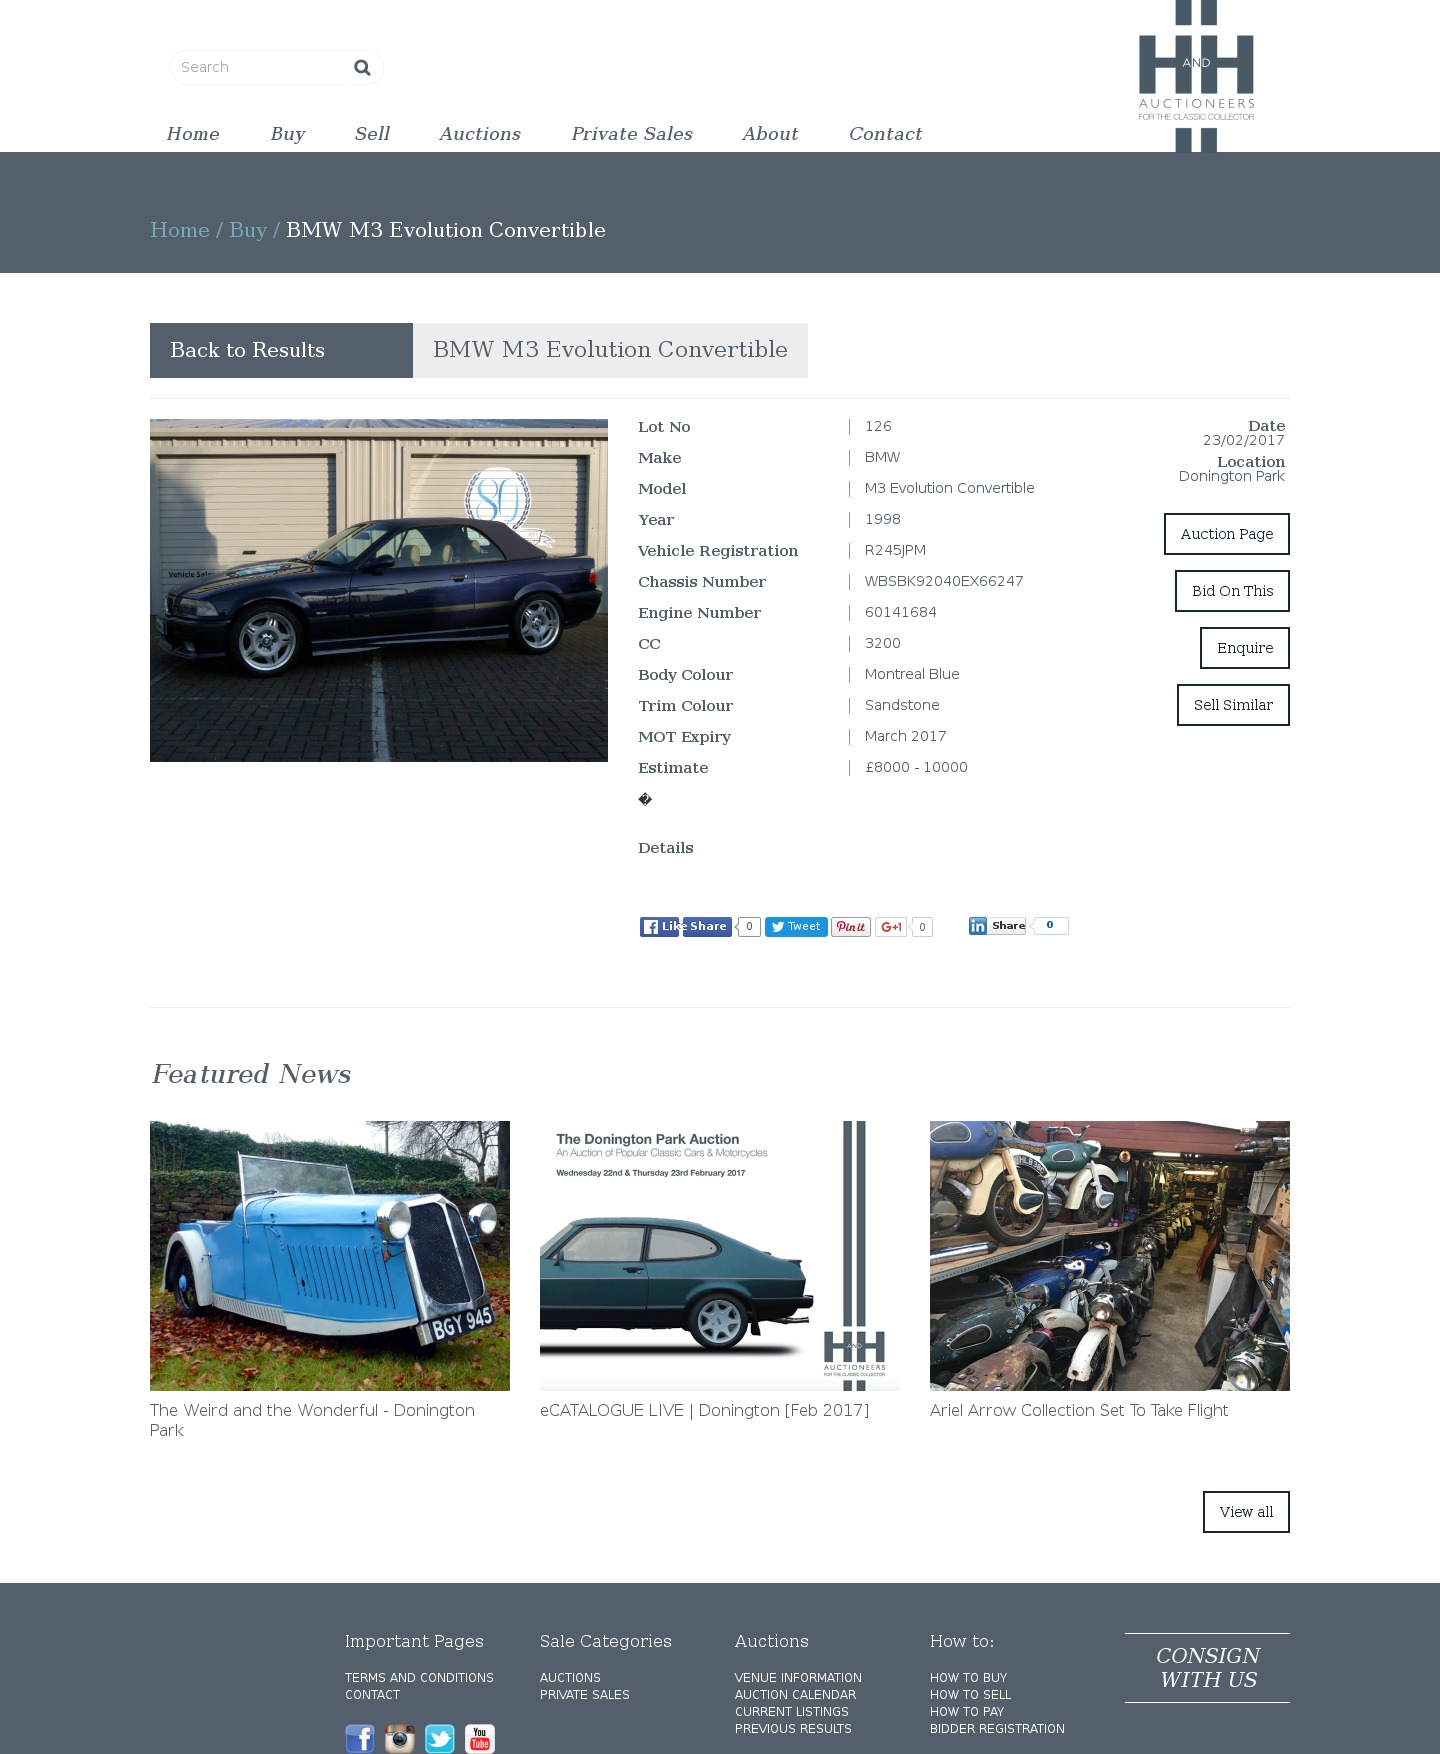Screen dimensions: 1440x1754
Task: Open footer AUCTIONS sale category
Action: (x=570, y=1678)
